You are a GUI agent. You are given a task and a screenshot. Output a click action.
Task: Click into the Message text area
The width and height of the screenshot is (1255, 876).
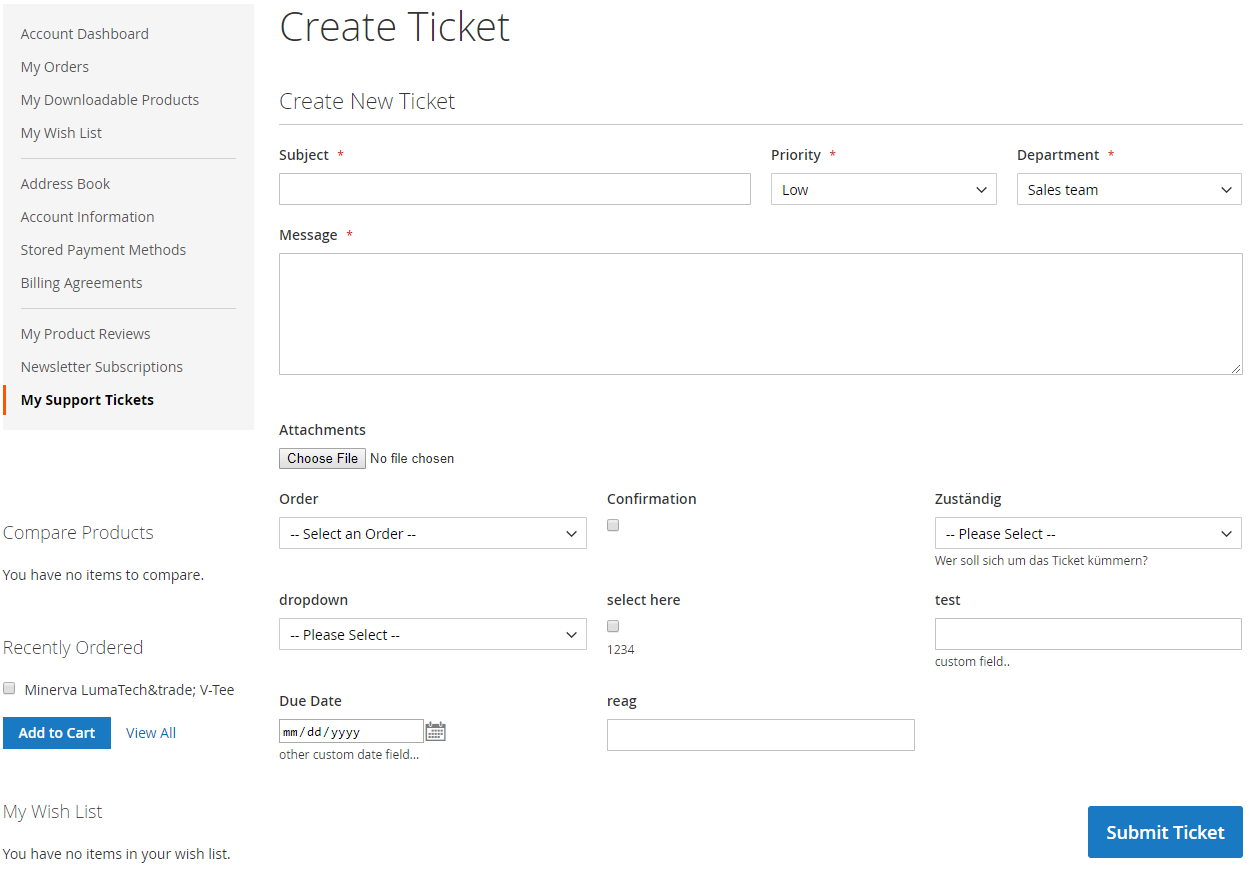[x=761, y=314]
